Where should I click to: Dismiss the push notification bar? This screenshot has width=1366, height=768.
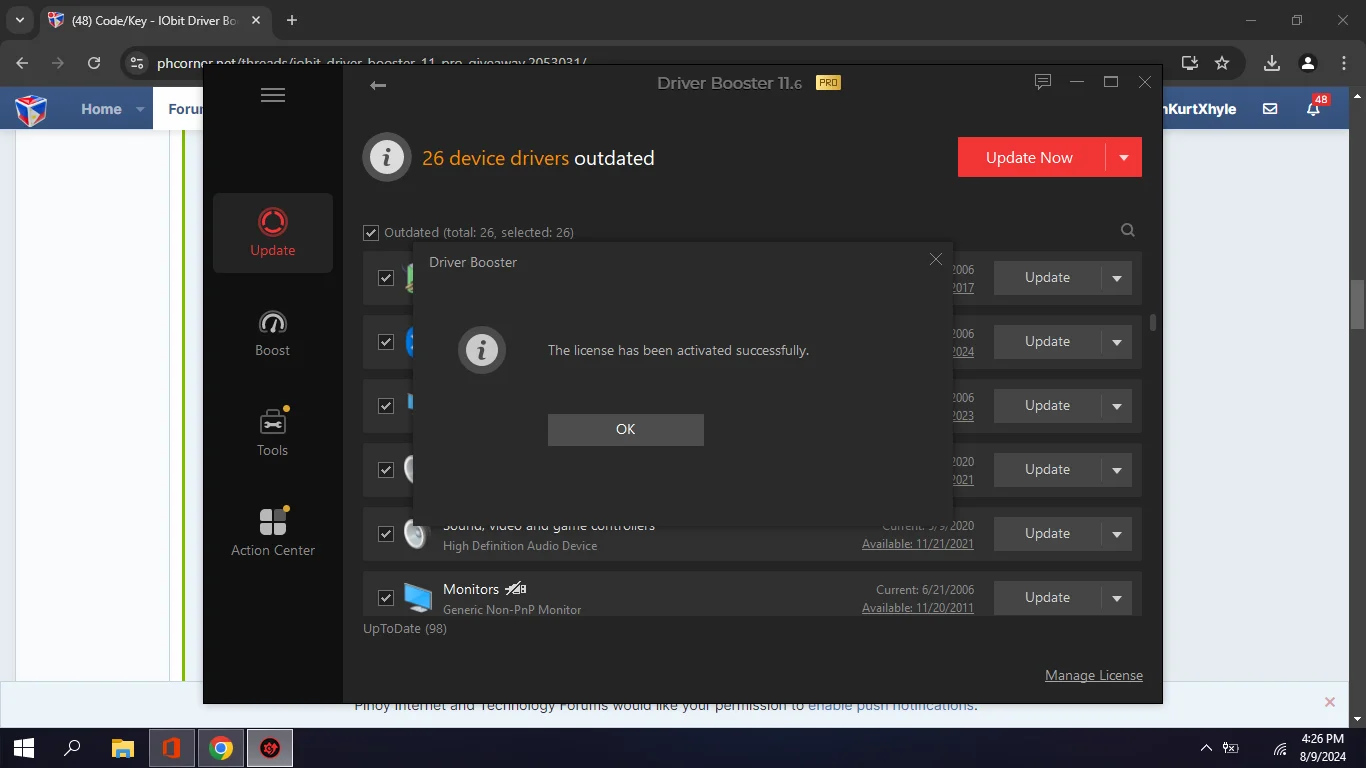tap(1330, 702)
